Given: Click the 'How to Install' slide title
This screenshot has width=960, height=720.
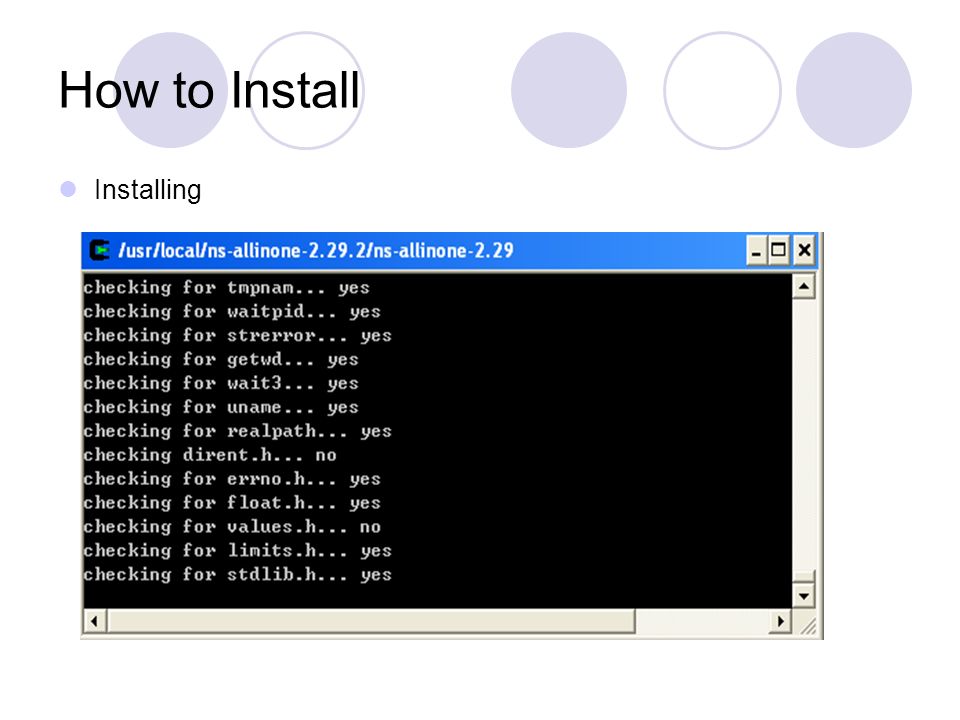Looking at the screenshot, I should pyautogui.click(x=209, y=90).
